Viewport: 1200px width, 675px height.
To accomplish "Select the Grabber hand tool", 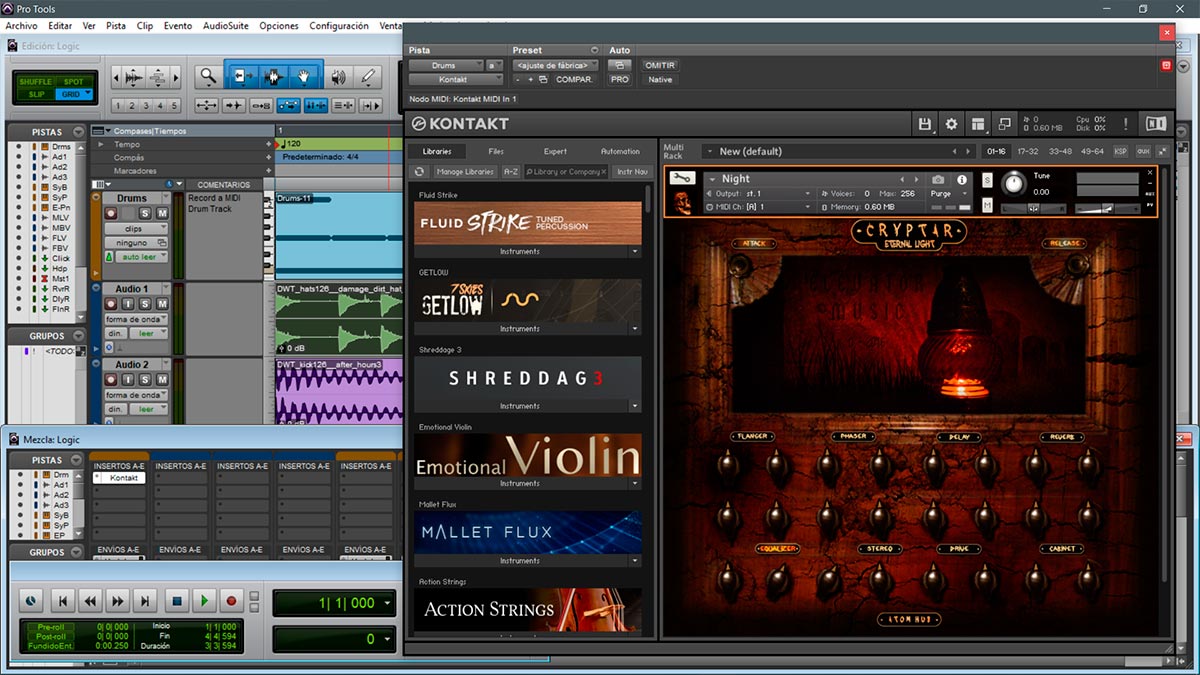I will tap(304, 76).
